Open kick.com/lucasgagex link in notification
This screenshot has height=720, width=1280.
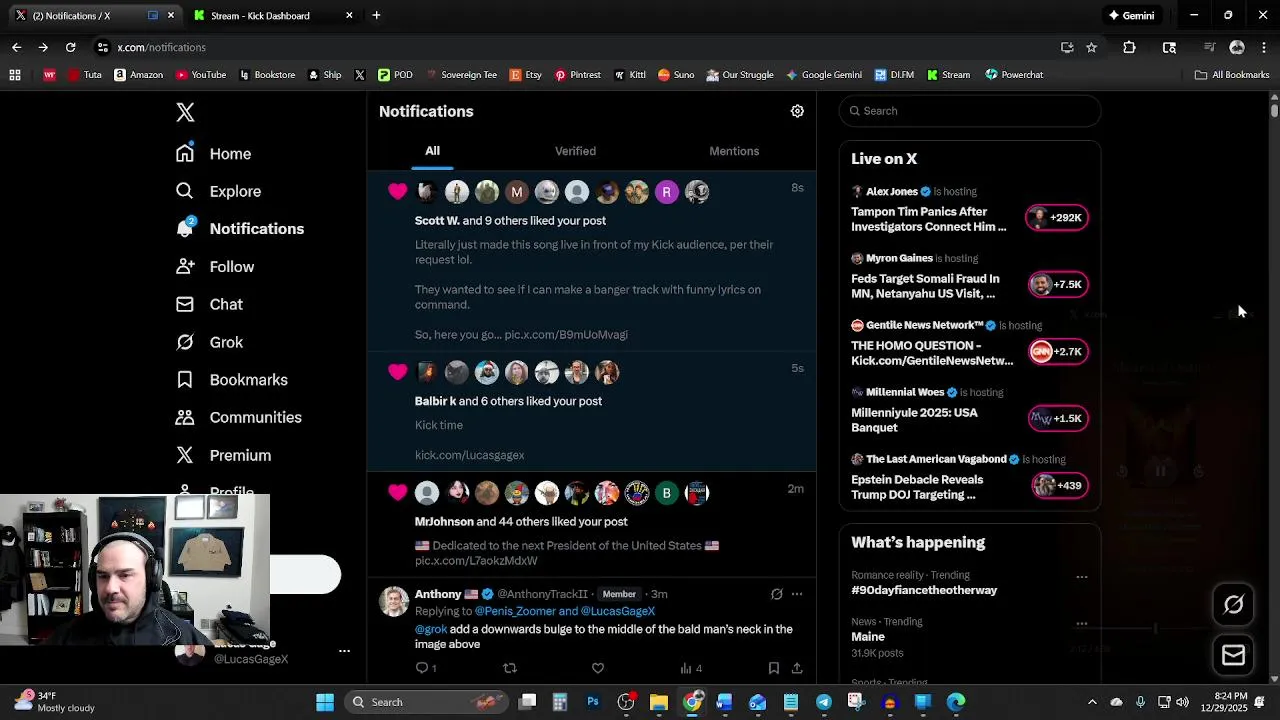[x=469, y=455]
